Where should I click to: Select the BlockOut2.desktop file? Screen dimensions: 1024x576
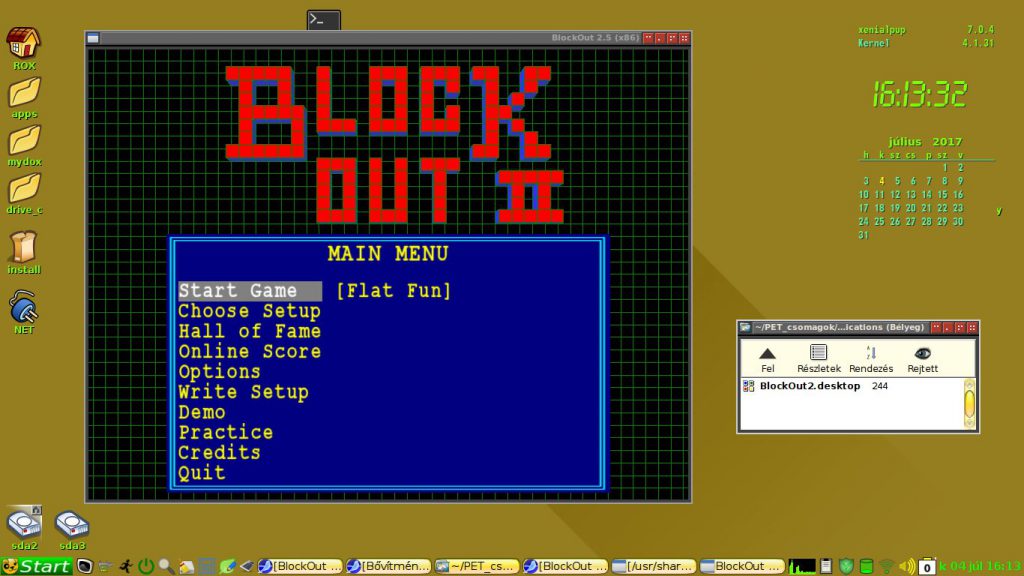(809, 386)
